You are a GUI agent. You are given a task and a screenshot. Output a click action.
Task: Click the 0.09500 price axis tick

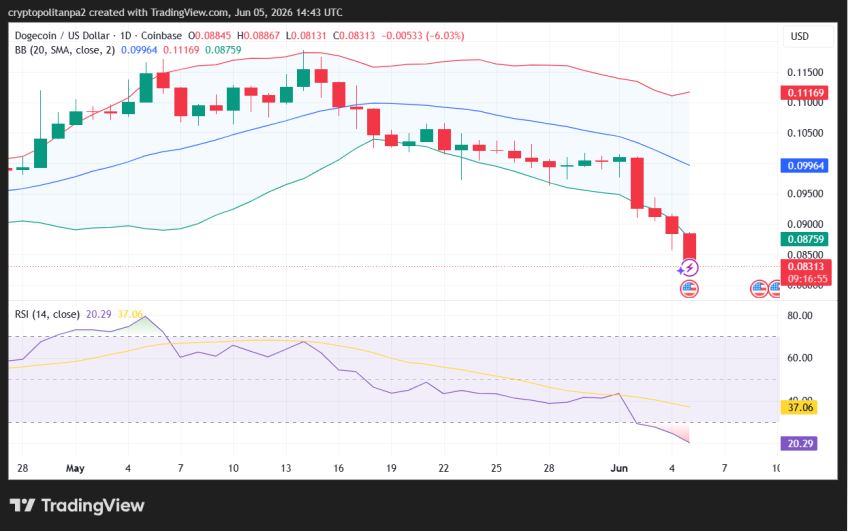point(805,194)
